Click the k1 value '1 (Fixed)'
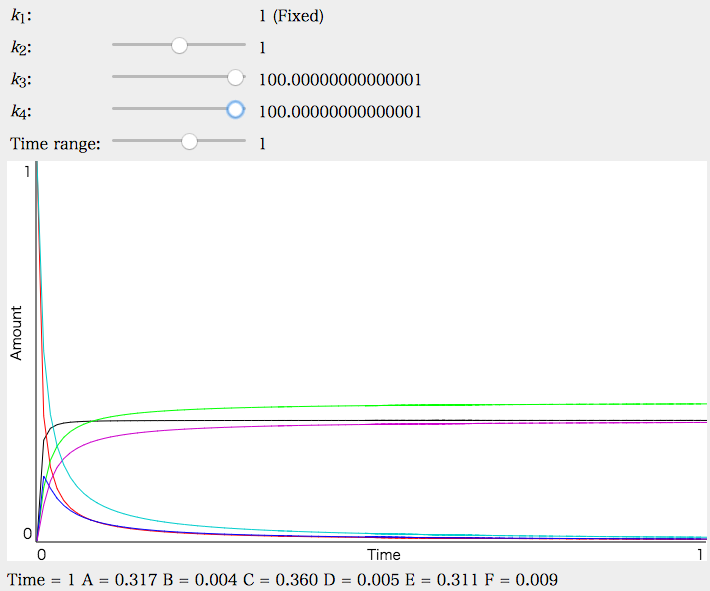The height and width of the screenshot is (591, 710). click(x=291, y=16)
